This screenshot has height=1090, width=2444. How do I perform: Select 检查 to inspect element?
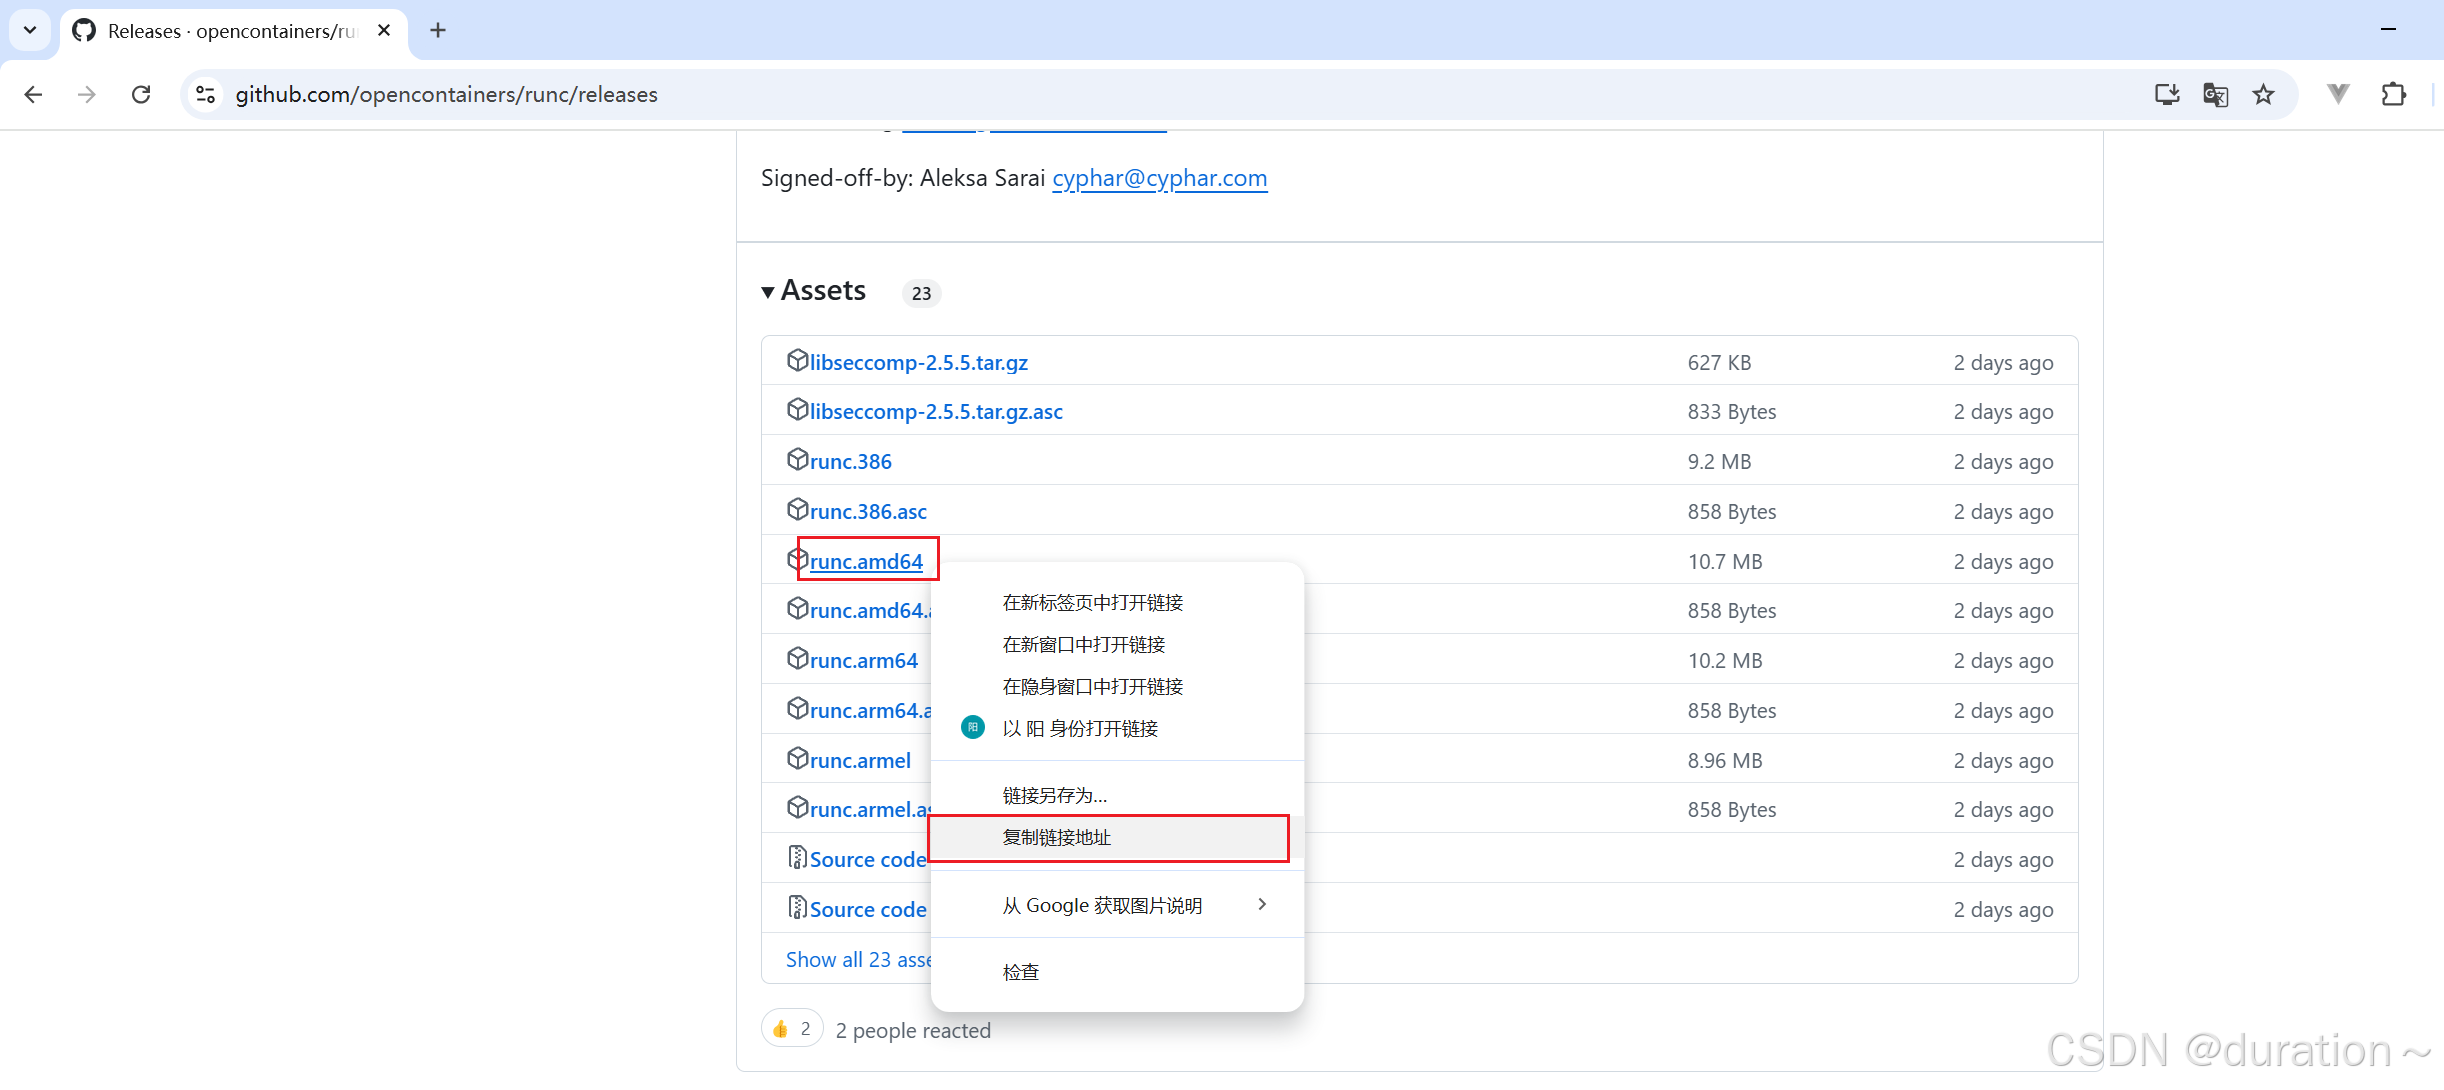pyautogui.click(x=1117, y=973)
